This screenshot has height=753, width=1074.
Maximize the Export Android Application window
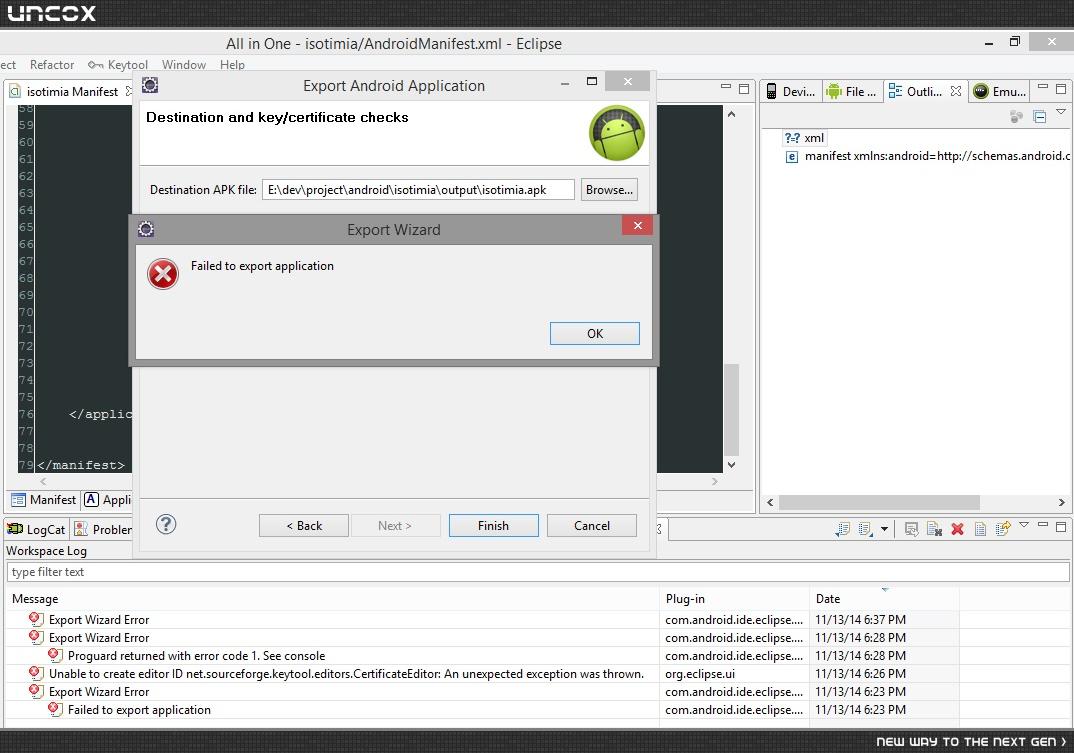pyautogui.click(x=592, y=82)
